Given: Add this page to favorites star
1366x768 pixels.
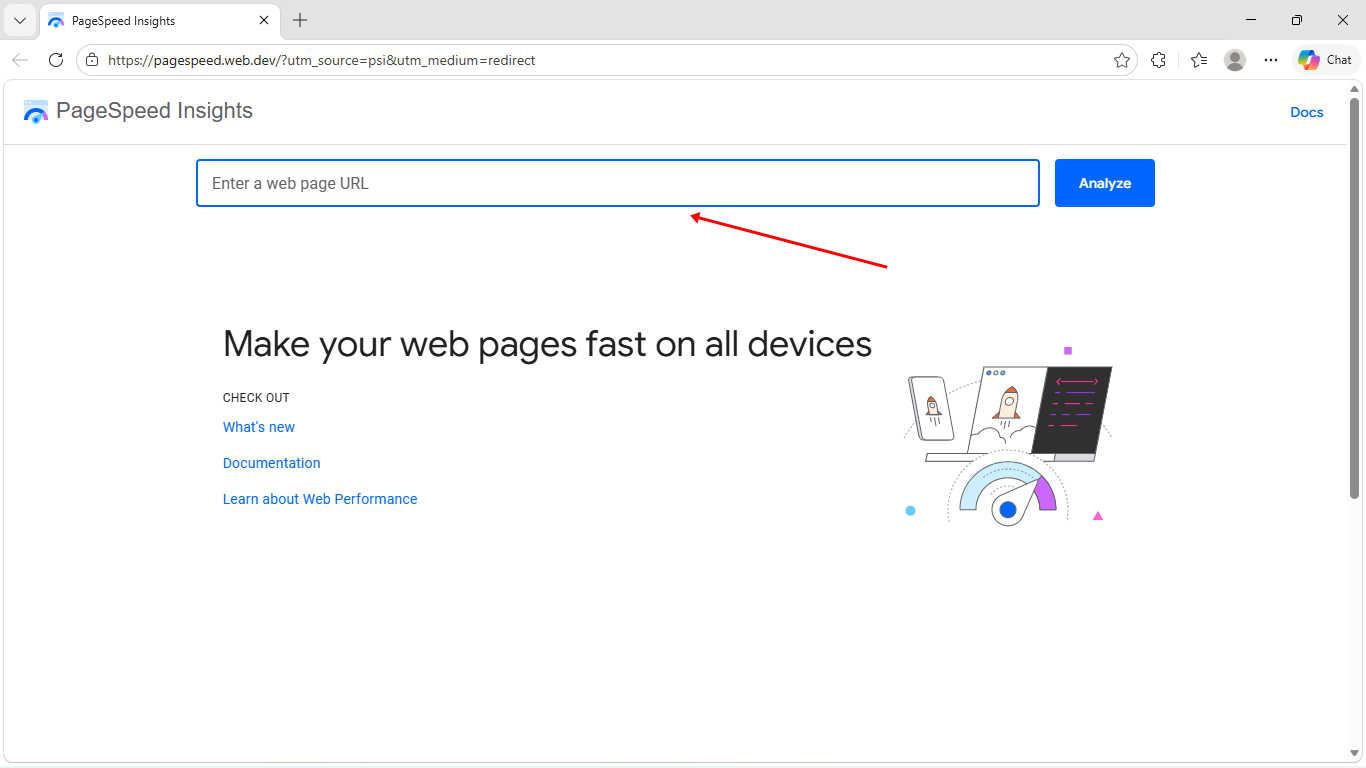Looking at the screenshot, I should click(x=1121, y=60).
